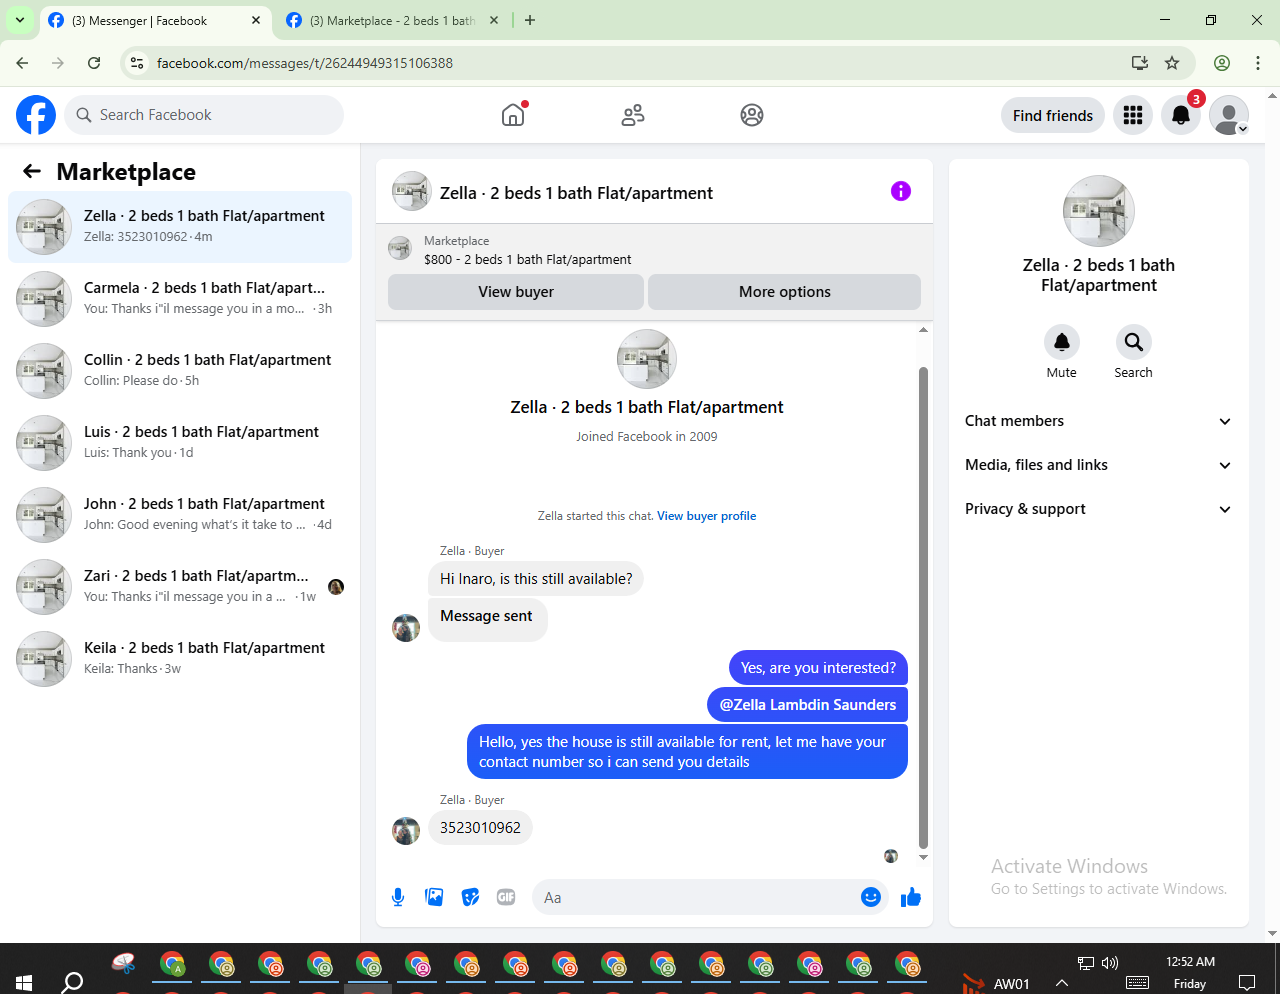Open Windows taskbar search
Screen dimensions: 1280x994
coord(72,981)
